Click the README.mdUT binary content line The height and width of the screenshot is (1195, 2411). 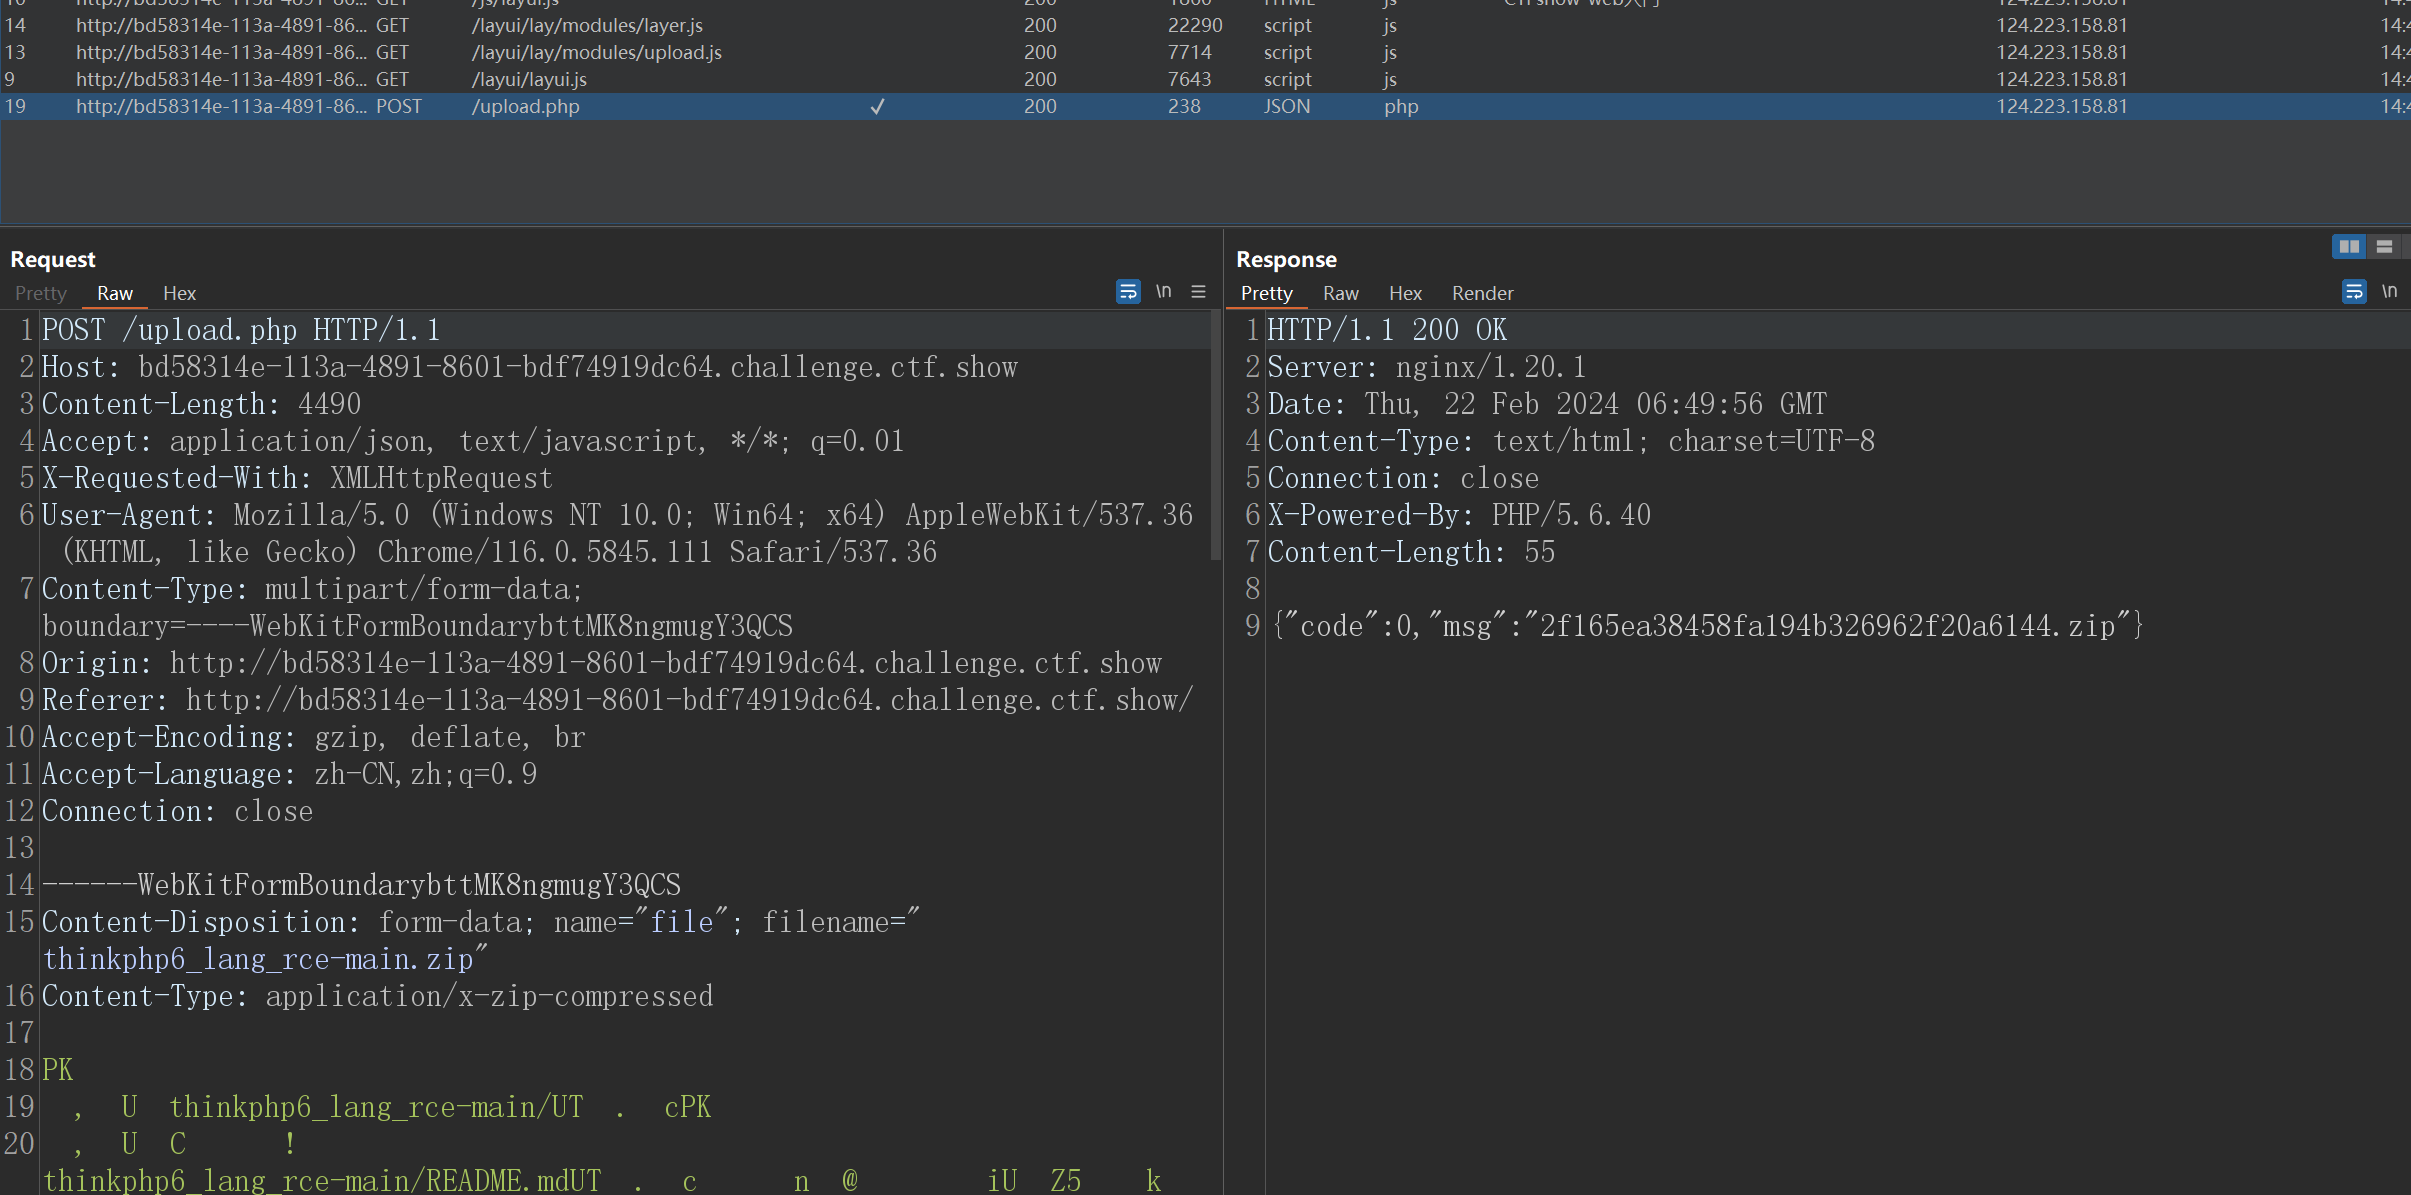602,1181
